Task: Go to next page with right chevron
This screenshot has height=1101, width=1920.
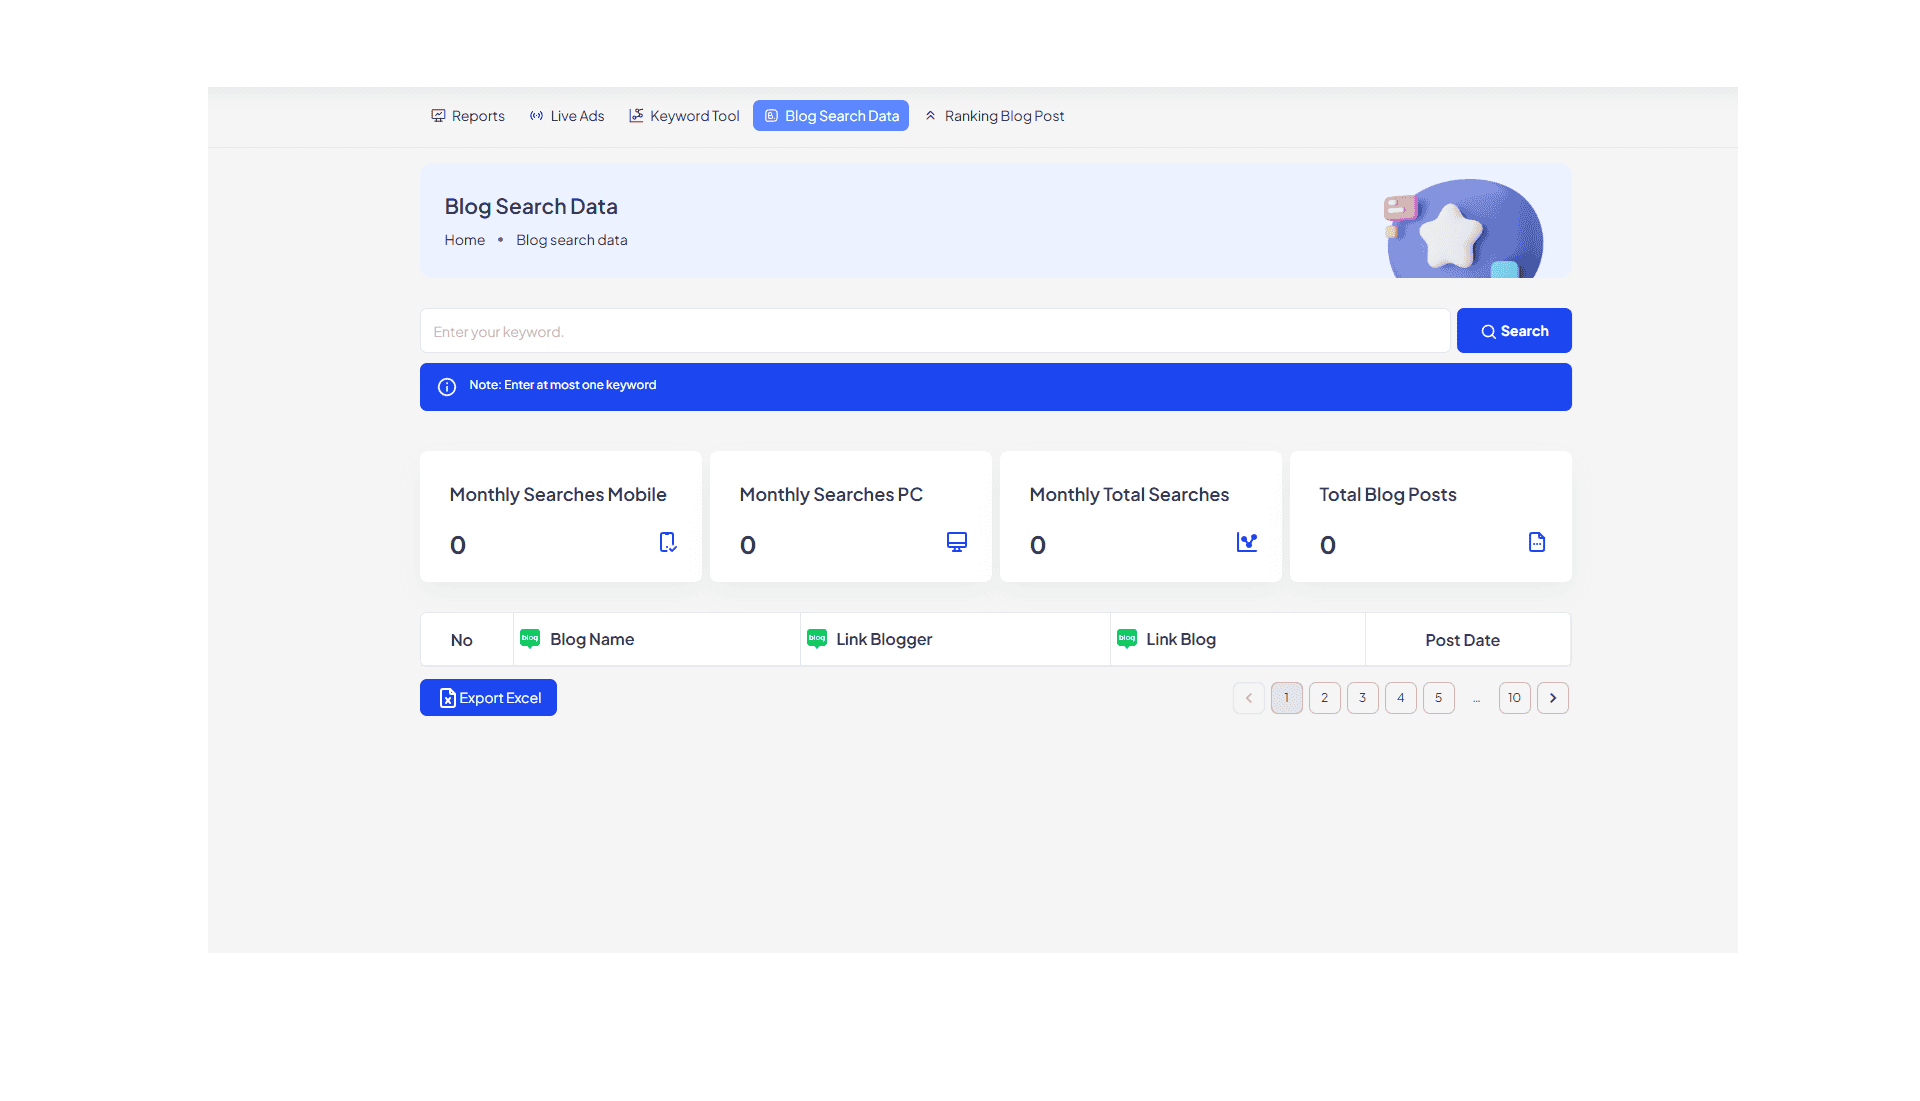Action: pos(1553,698)
